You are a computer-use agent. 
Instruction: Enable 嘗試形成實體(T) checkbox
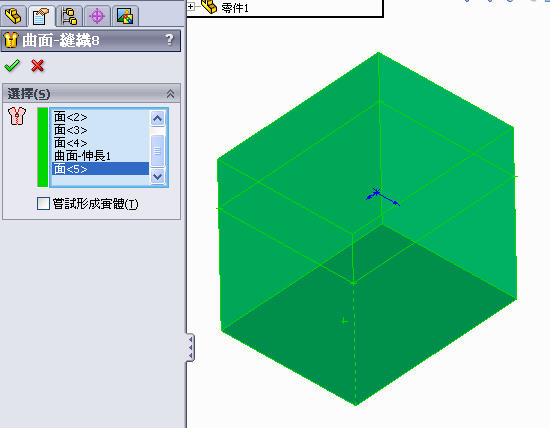tap(43, 203)
